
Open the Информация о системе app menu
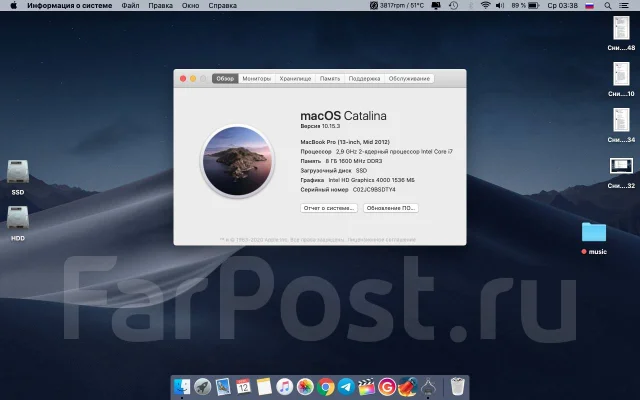[69, 6]
